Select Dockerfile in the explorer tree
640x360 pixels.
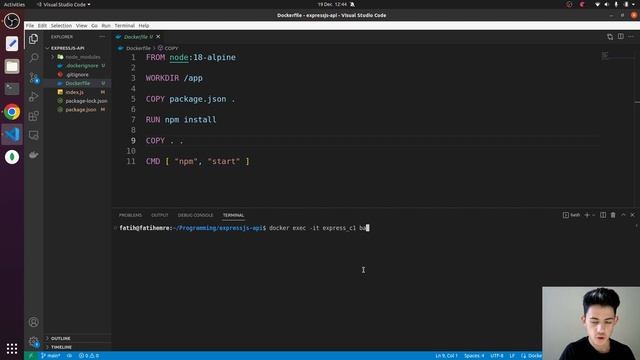point(78,83)
